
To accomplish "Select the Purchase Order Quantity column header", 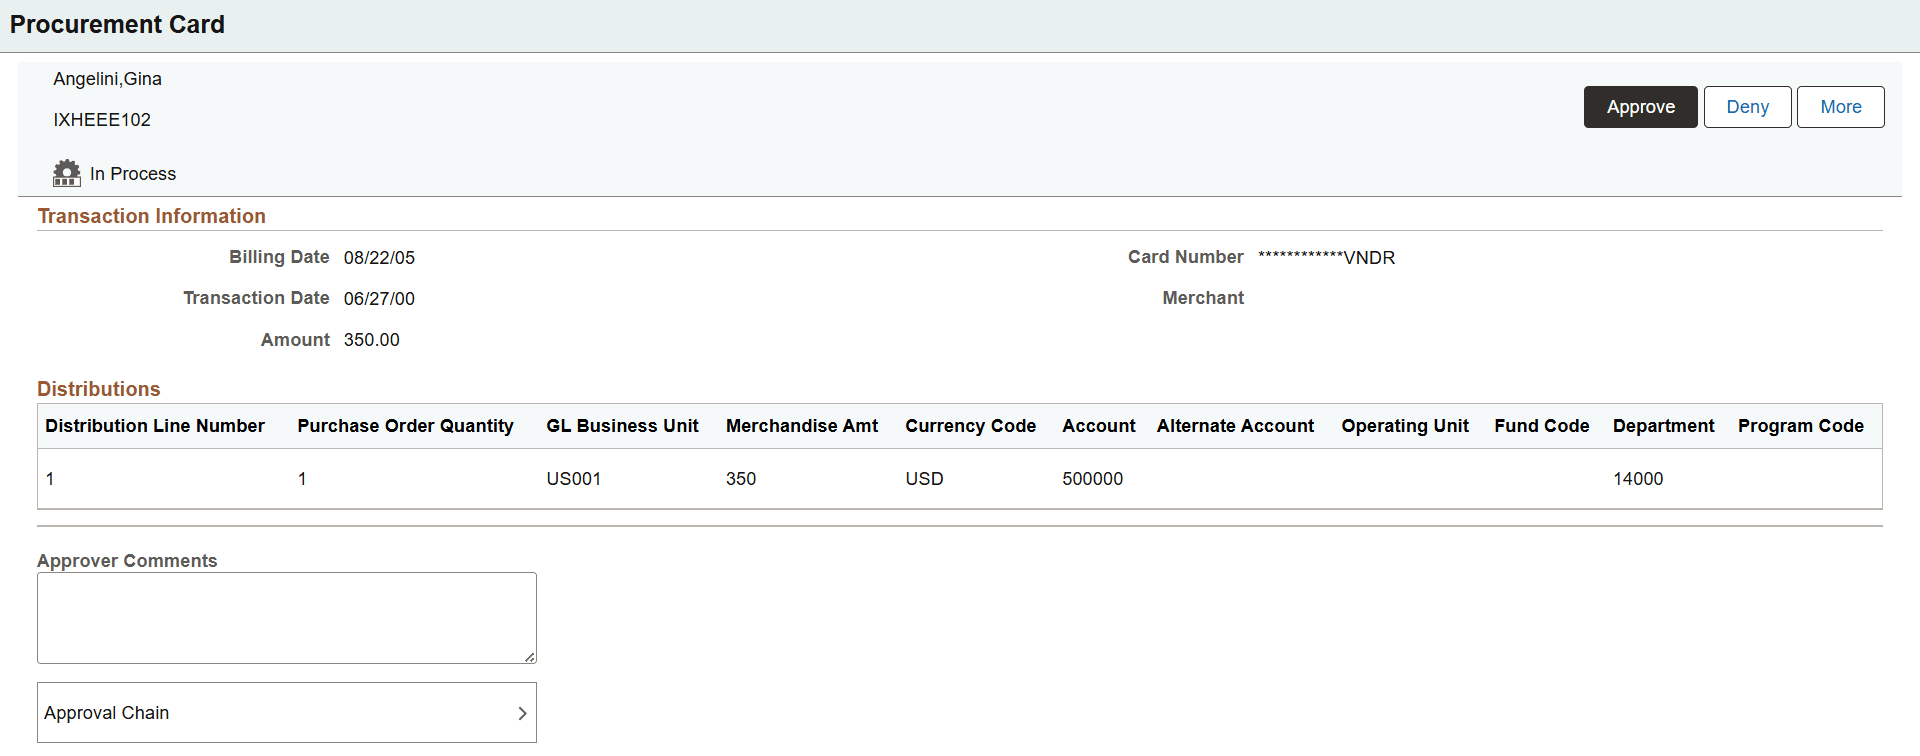I will click(x=405, y=426).
